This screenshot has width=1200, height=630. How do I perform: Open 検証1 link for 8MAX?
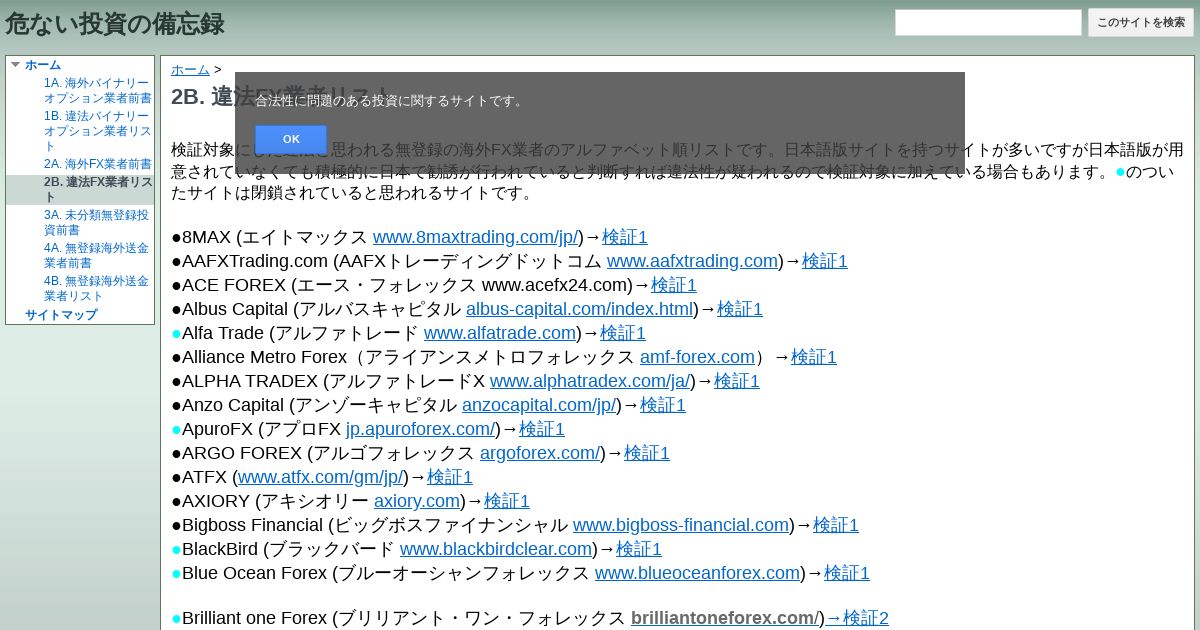[x=625, y=237]
